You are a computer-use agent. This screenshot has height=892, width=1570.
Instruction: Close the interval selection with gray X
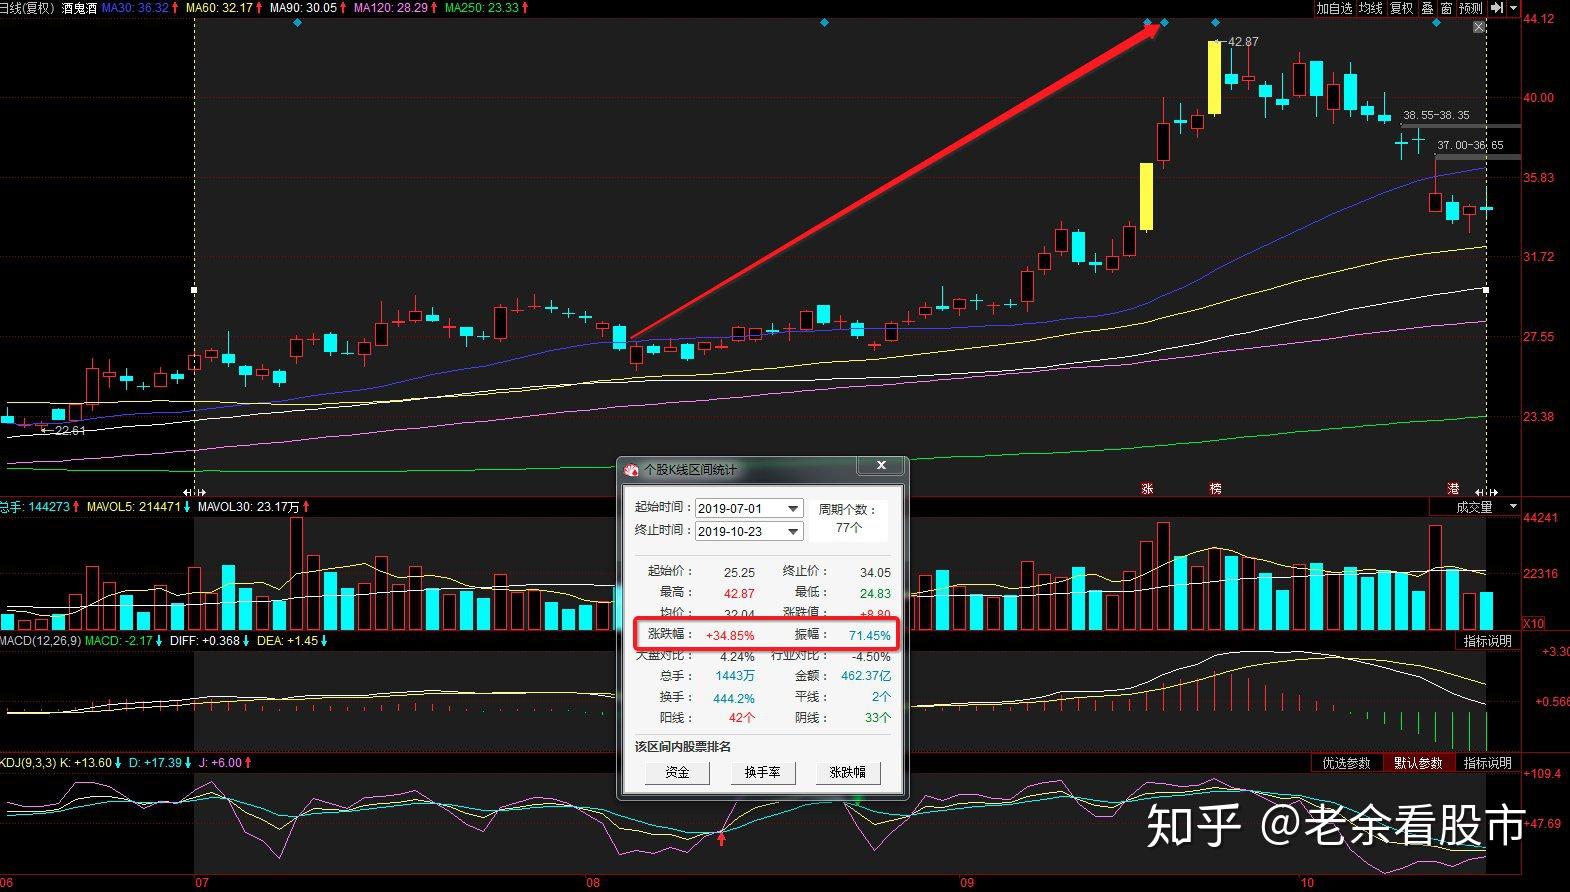tap(1479, 28)
